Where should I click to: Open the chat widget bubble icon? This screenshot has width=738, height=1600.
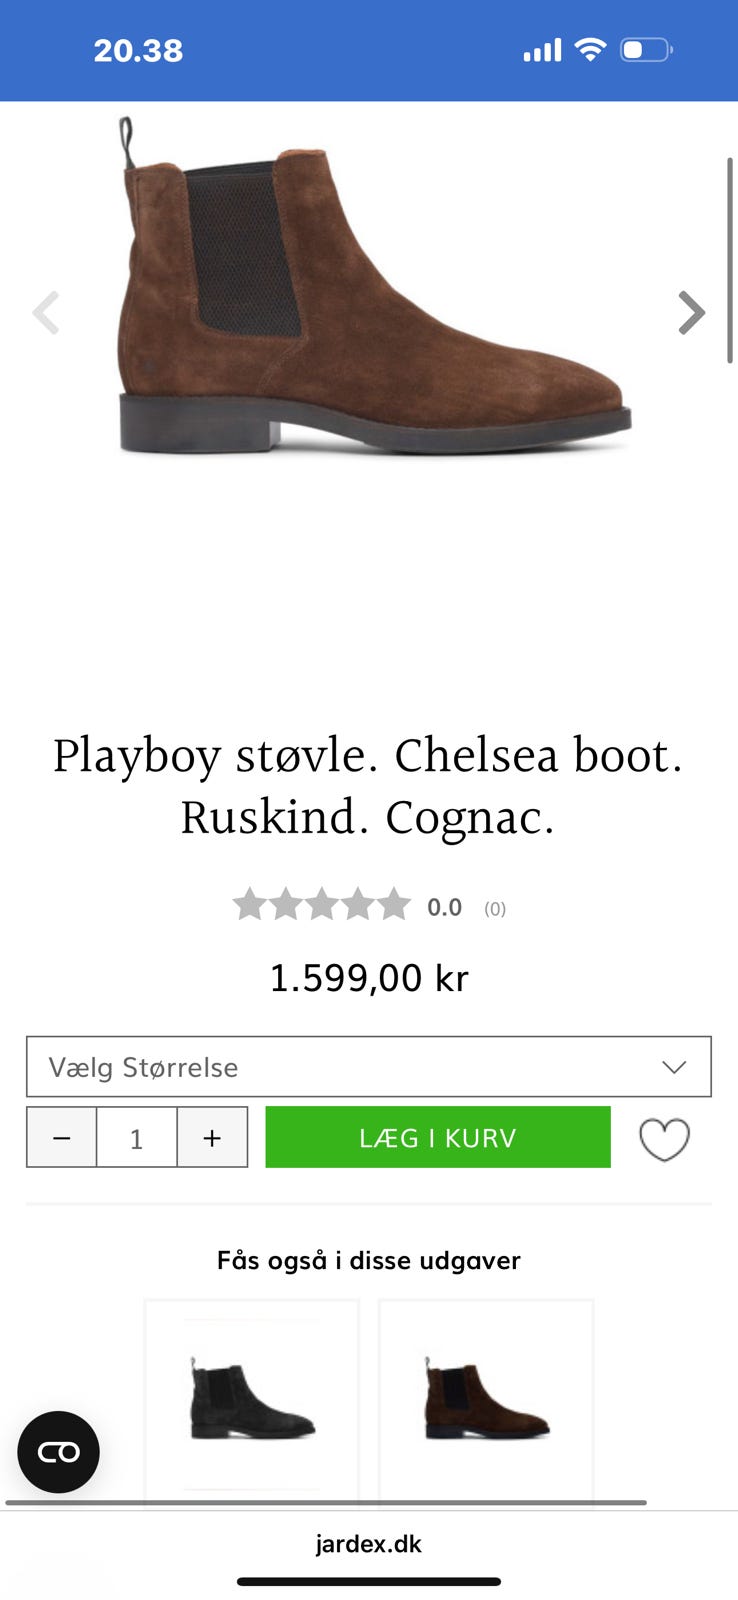(58, 1451)
